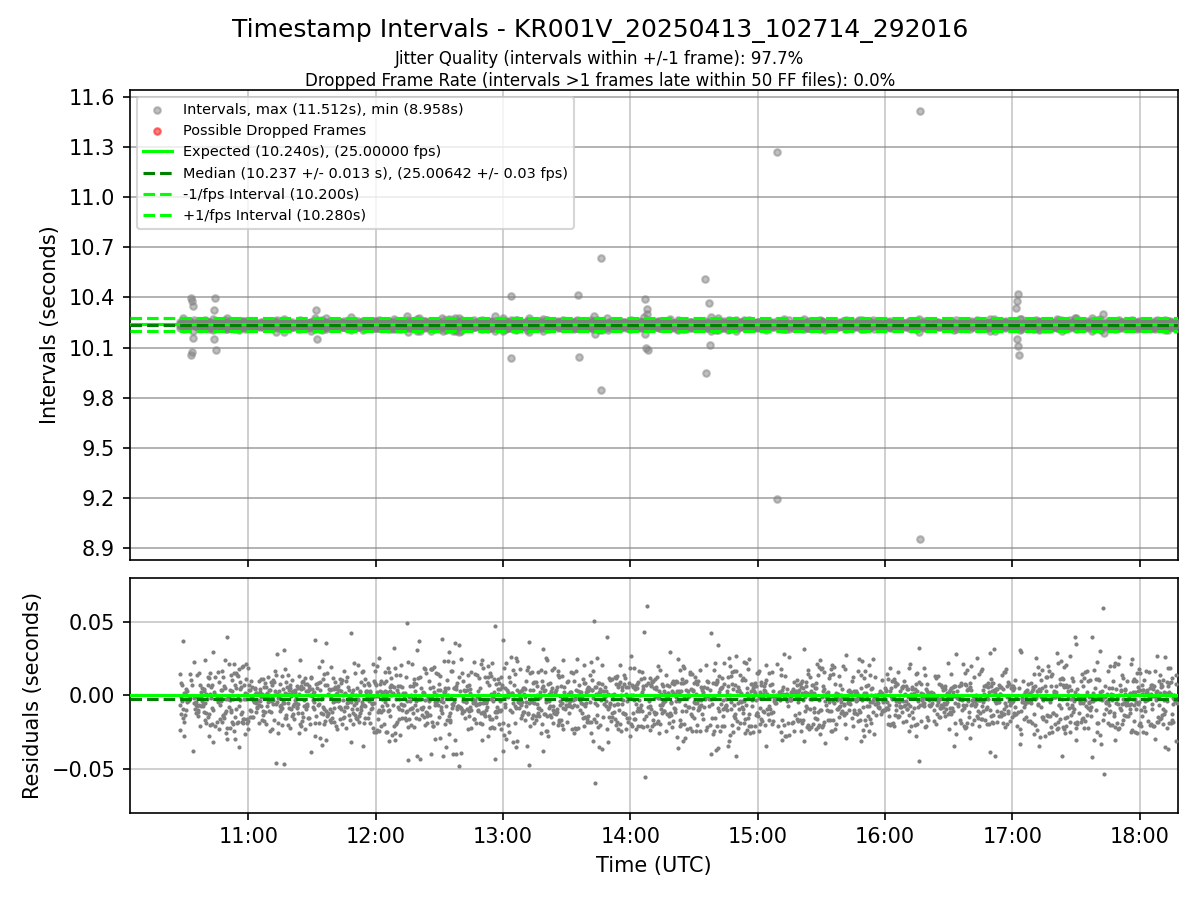The height and width of the screenshot is (900, 1200).
Task: Click legend entry Possible Dropped Frames
Action: [274, 130]
